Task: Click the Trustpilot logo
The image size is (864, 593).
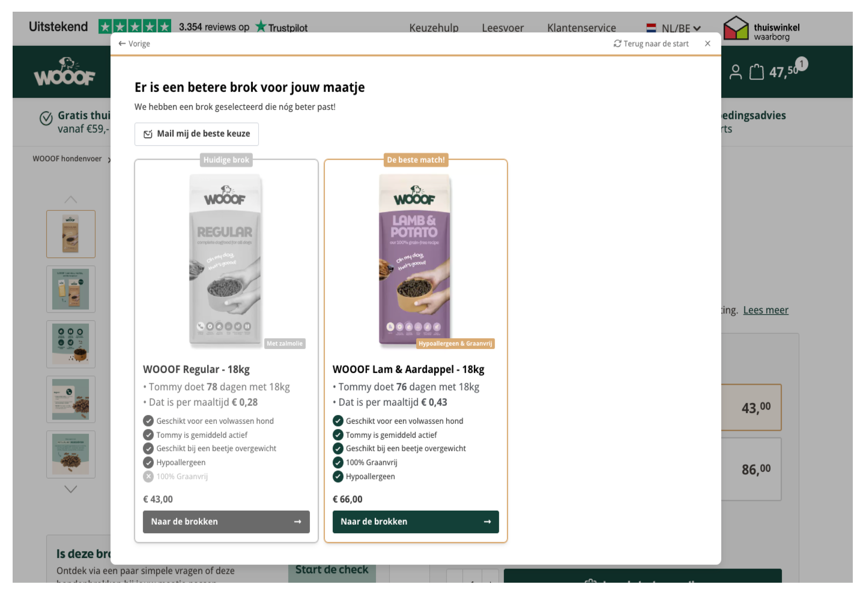Action: [x=282, y=27]
